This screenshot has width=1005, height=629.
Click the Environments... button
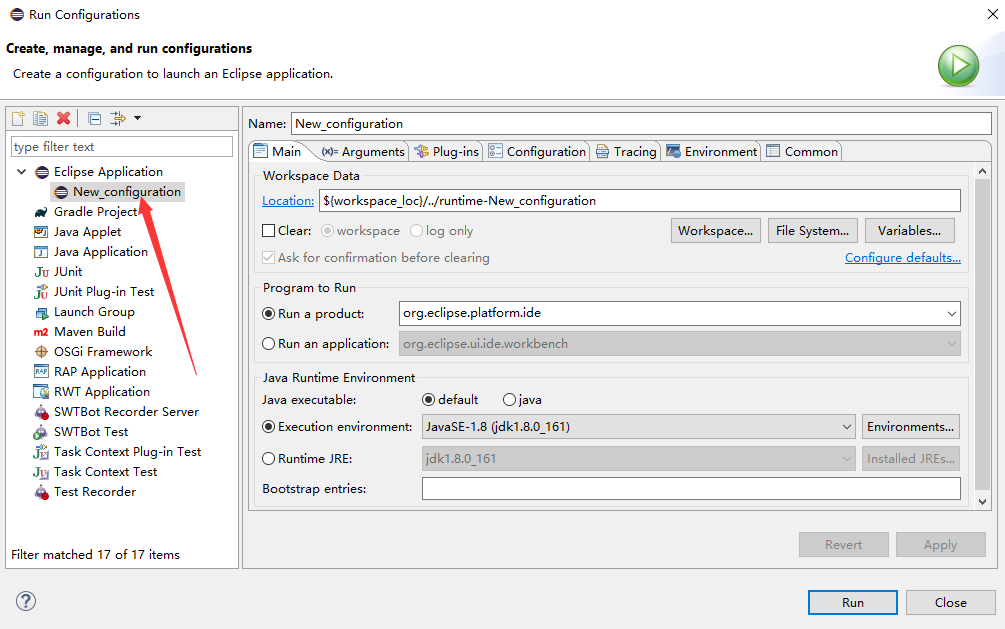pyautogui.click(x=910, y=426)
